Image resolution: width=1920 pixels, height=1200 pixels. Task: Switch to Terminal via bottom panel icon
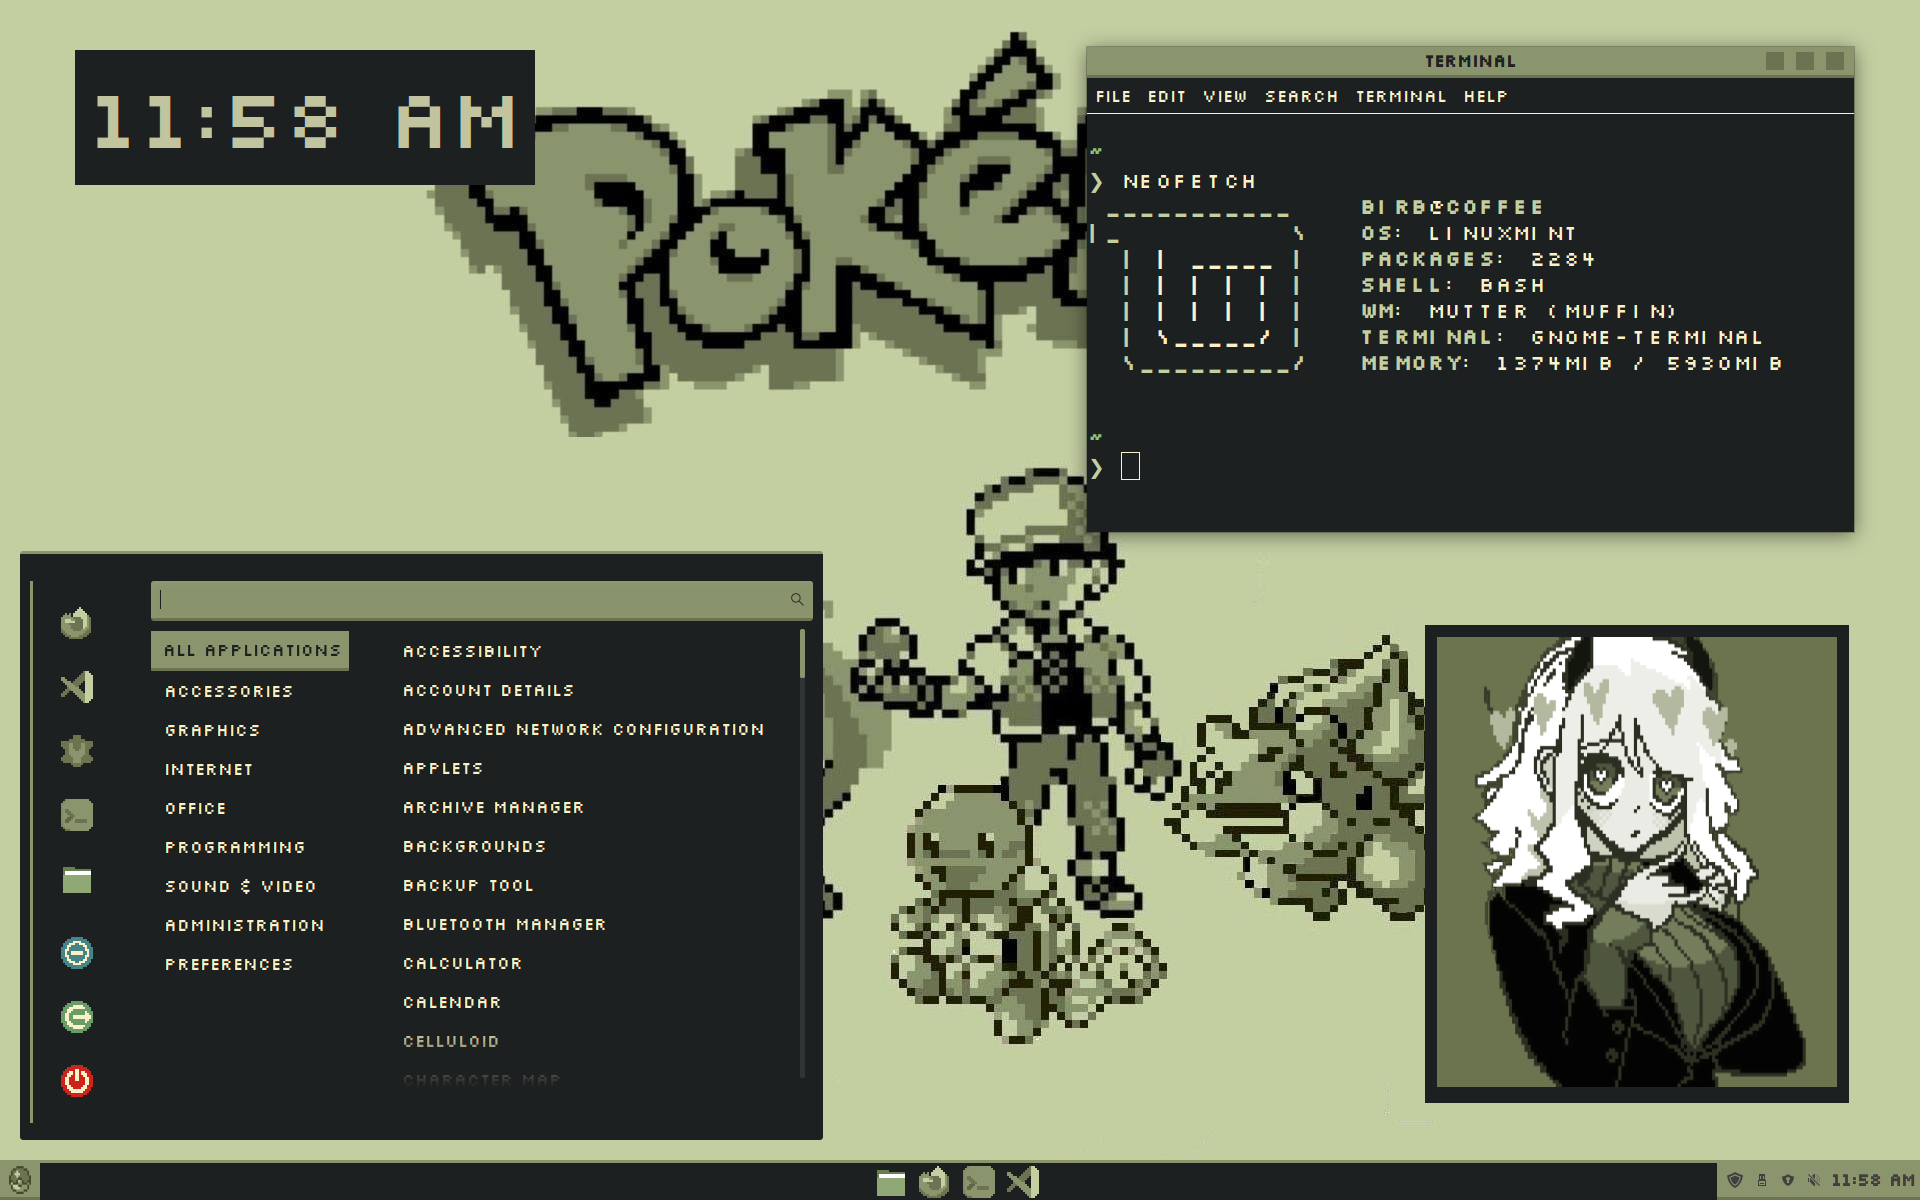tap(978, 1182)
